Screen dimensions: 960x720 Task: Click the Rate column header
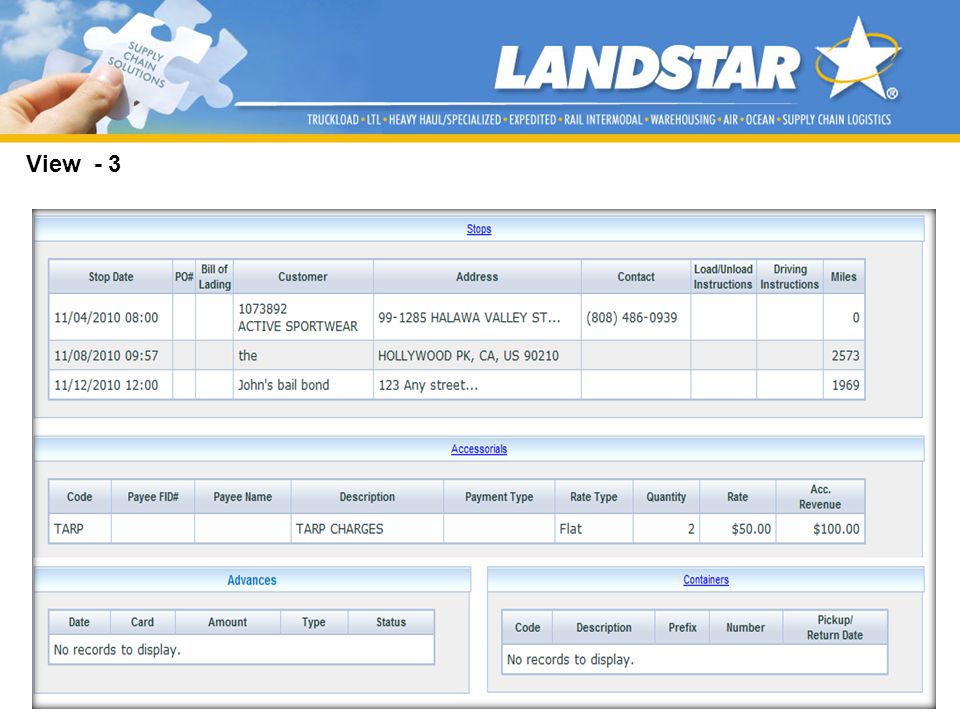tap(738, 497)
